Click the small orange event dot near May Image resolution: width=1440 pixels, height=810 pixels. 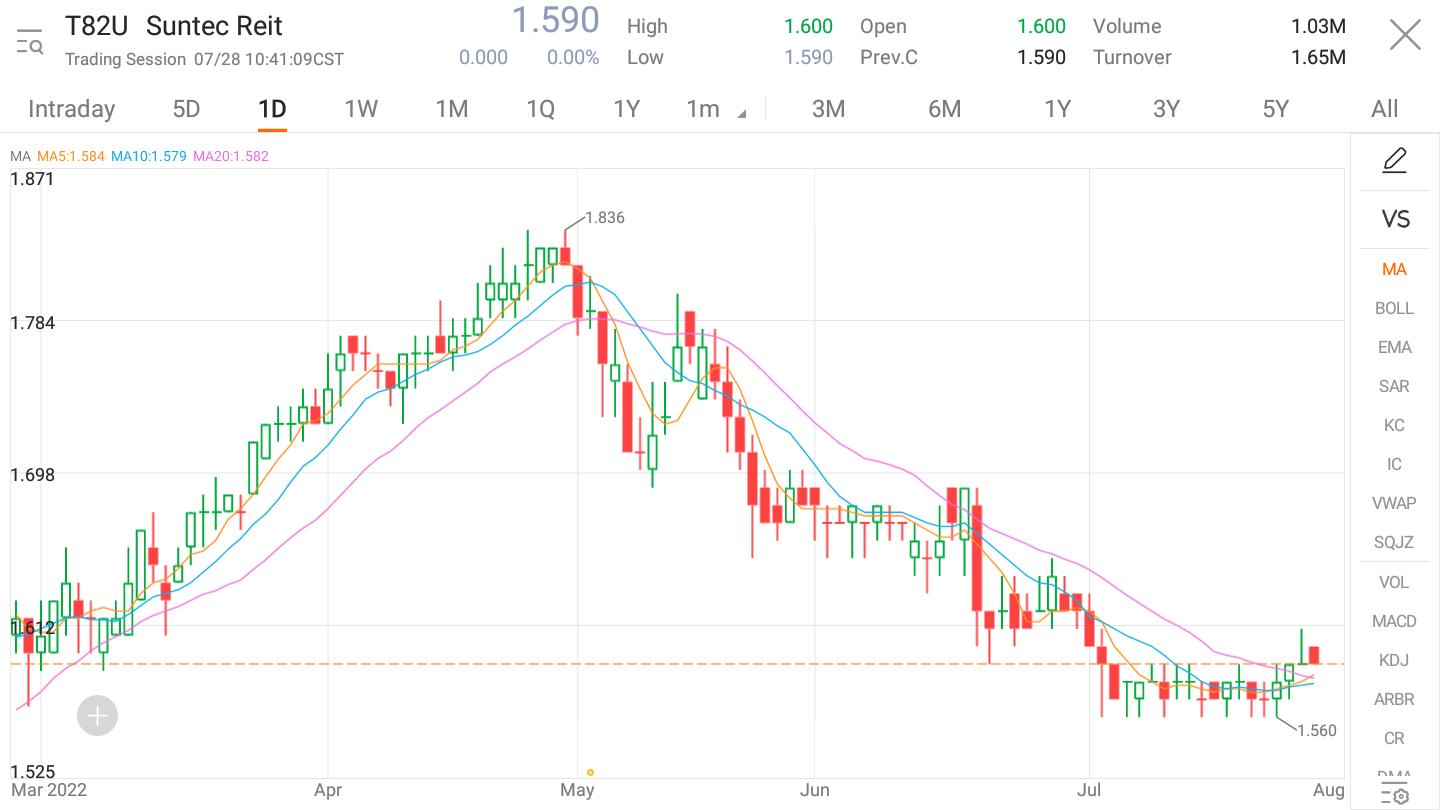click(591, 772)
